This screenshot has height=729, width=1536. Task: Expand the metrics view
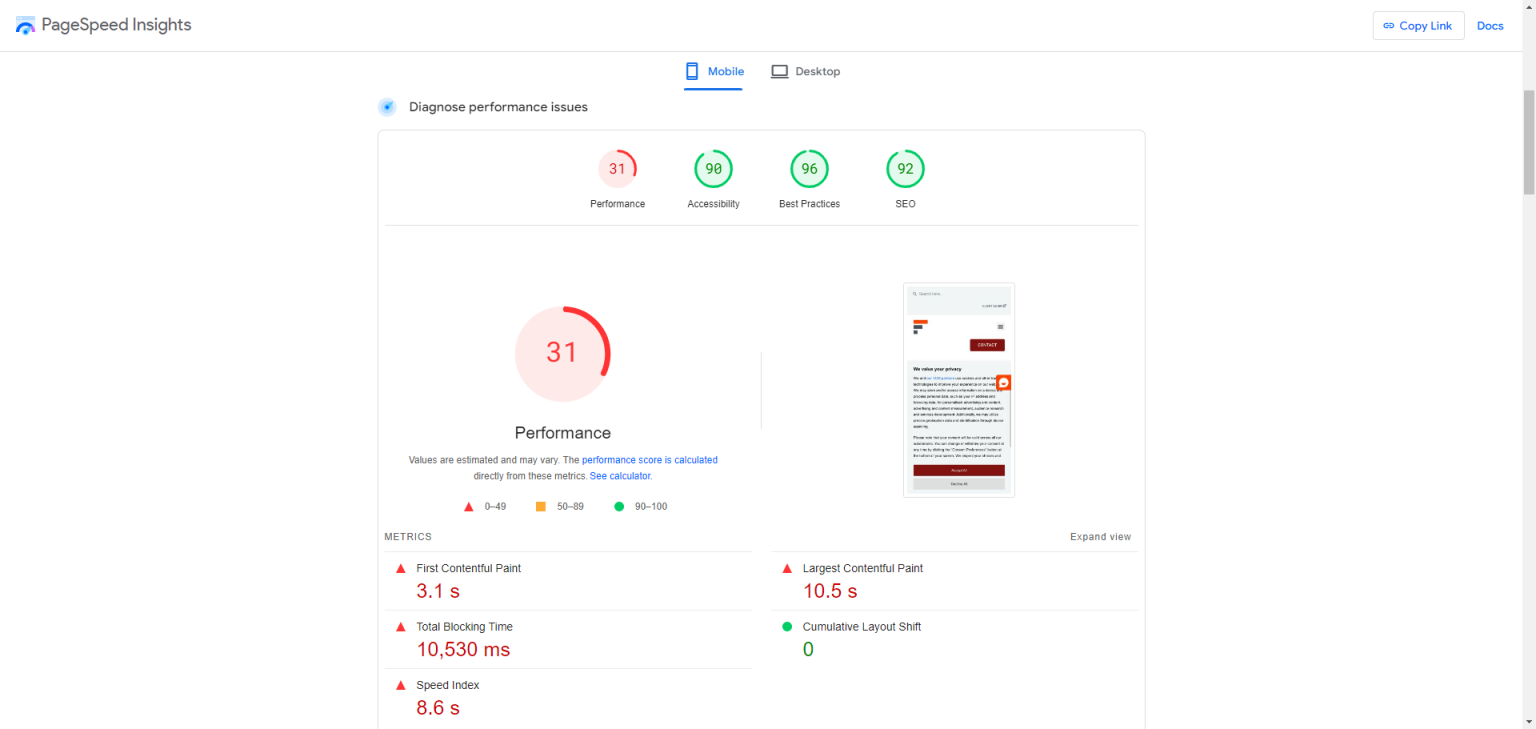point(1100,537)
